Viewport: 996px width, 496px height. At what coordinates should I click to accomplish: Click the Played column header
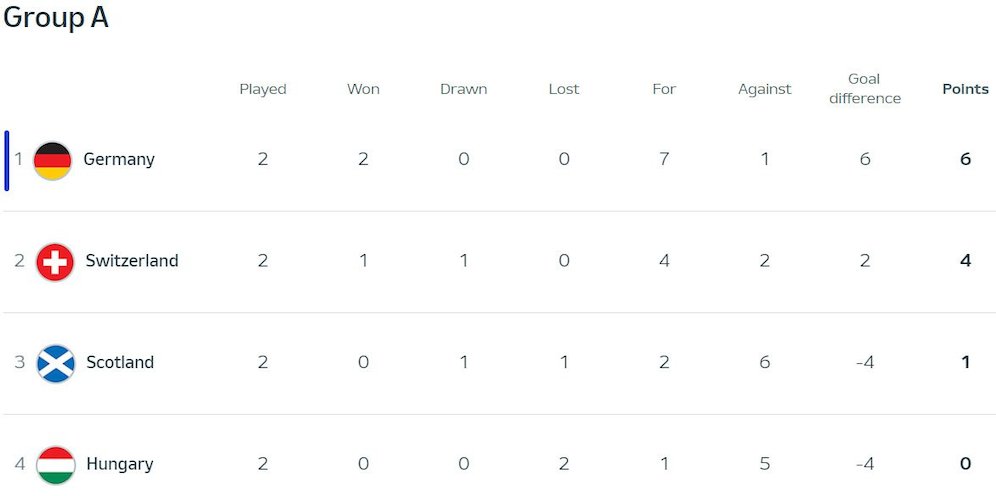263,89
